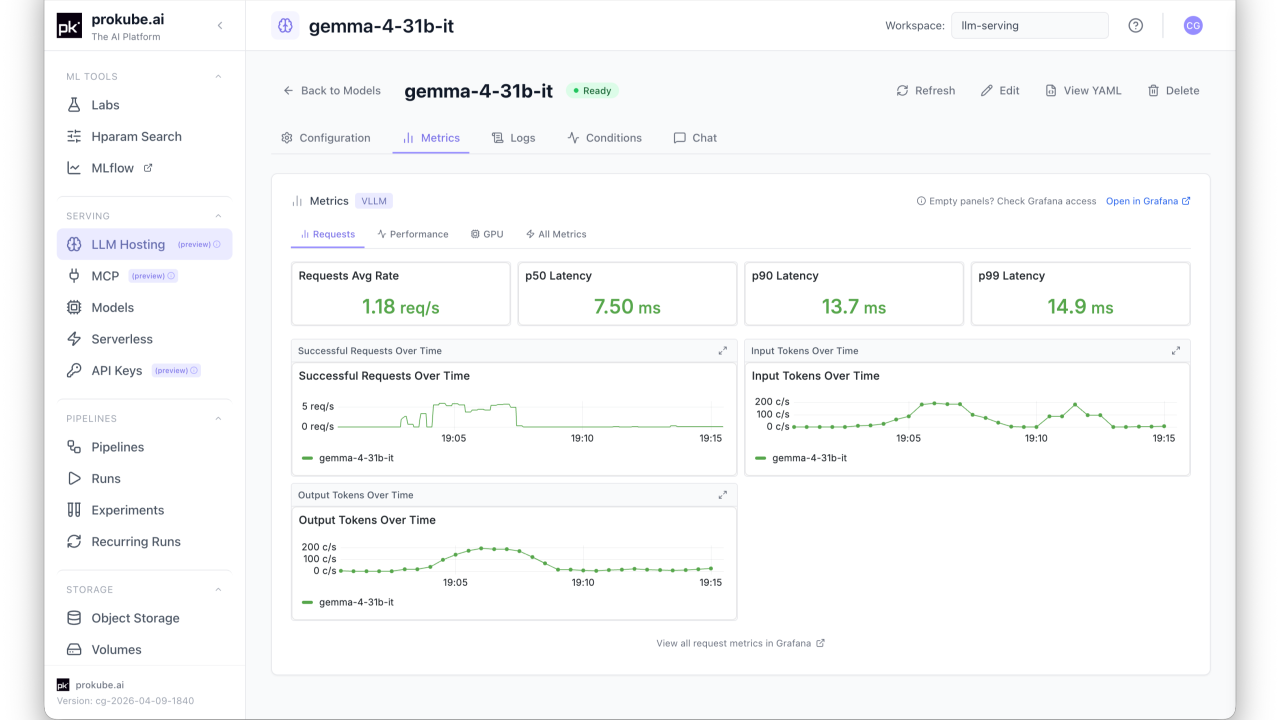Click the MLflow chart icon
Image resolution: width=1280 pixels, height=720 pixels.
(x=74, y=168)
